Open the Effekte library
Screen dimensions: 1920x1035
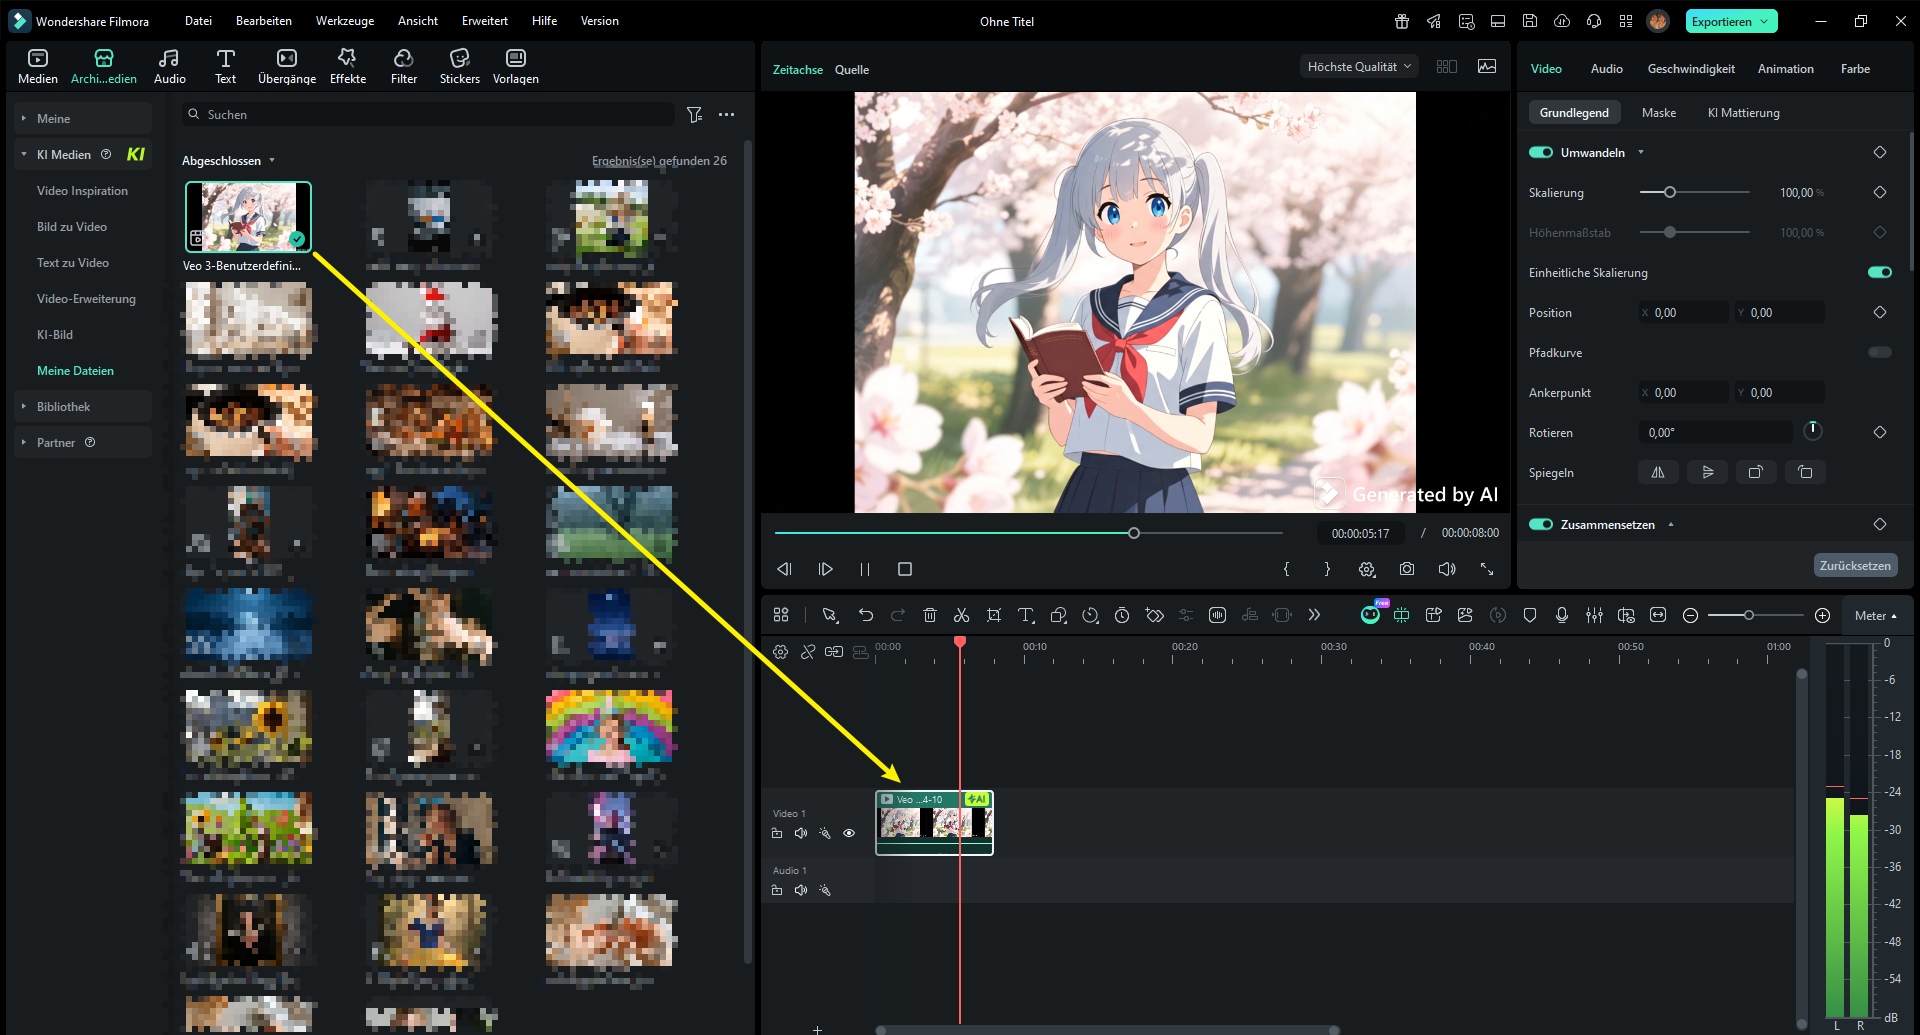pyautogui.click(x=347, y=66)
